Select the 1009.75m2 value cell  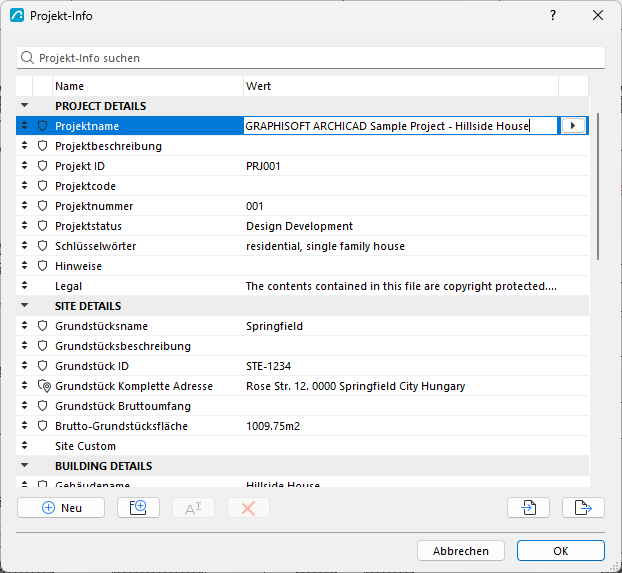273,426
